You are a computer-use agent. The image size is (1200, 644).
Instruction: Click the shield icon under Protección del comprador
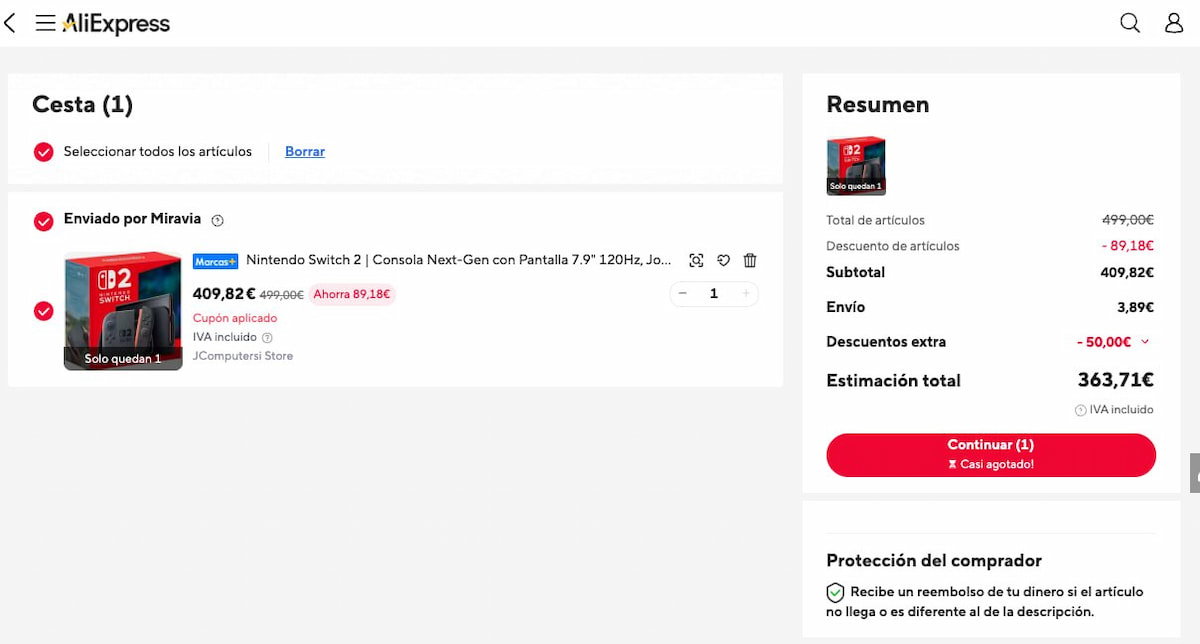[x=835, y=592]
